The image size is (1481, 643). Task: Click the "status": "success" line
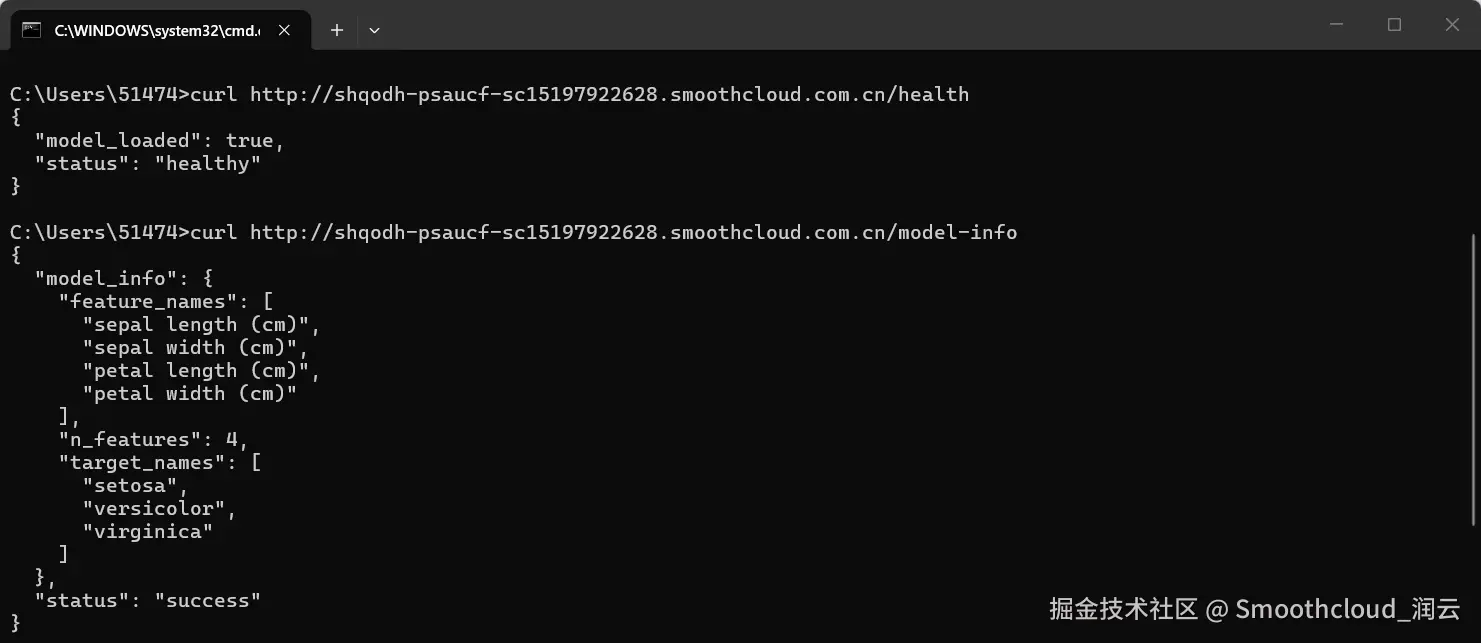click(x=148, y=601)
